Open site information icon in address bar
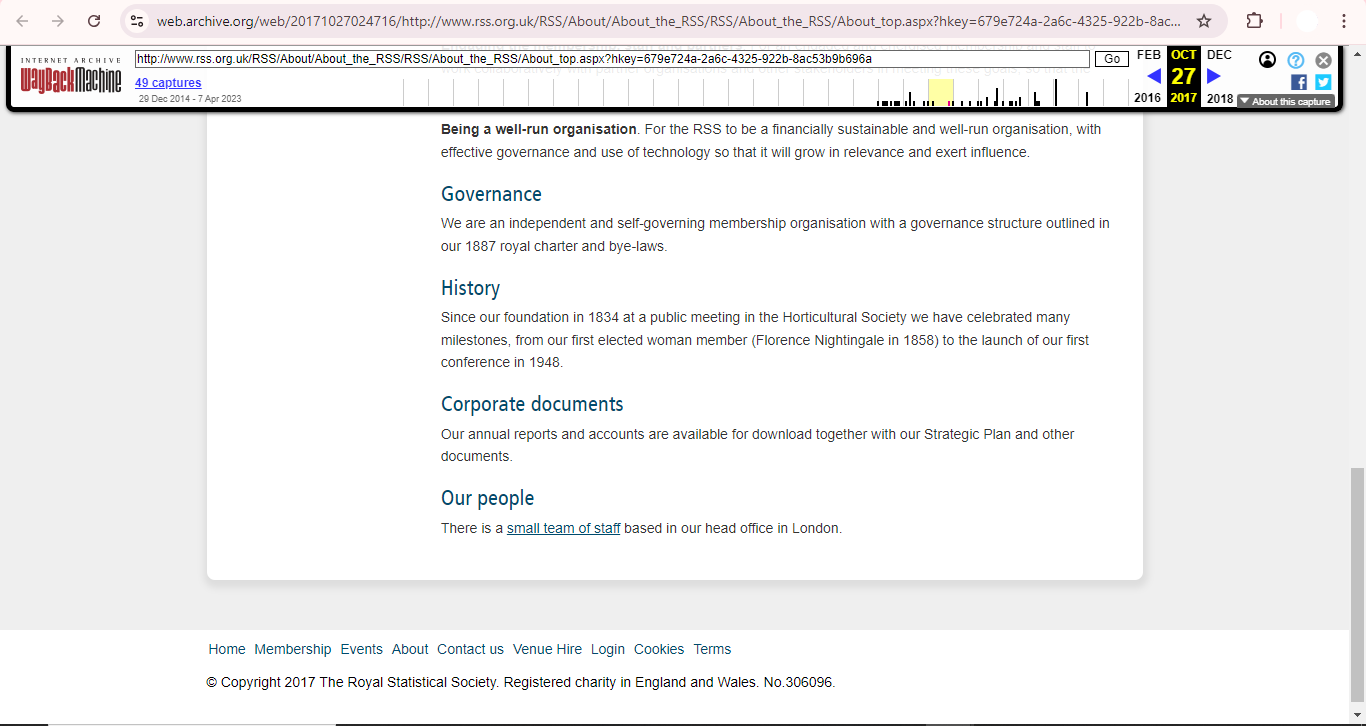Screen dimensions: 1366x726 click(x=137, y=21)
